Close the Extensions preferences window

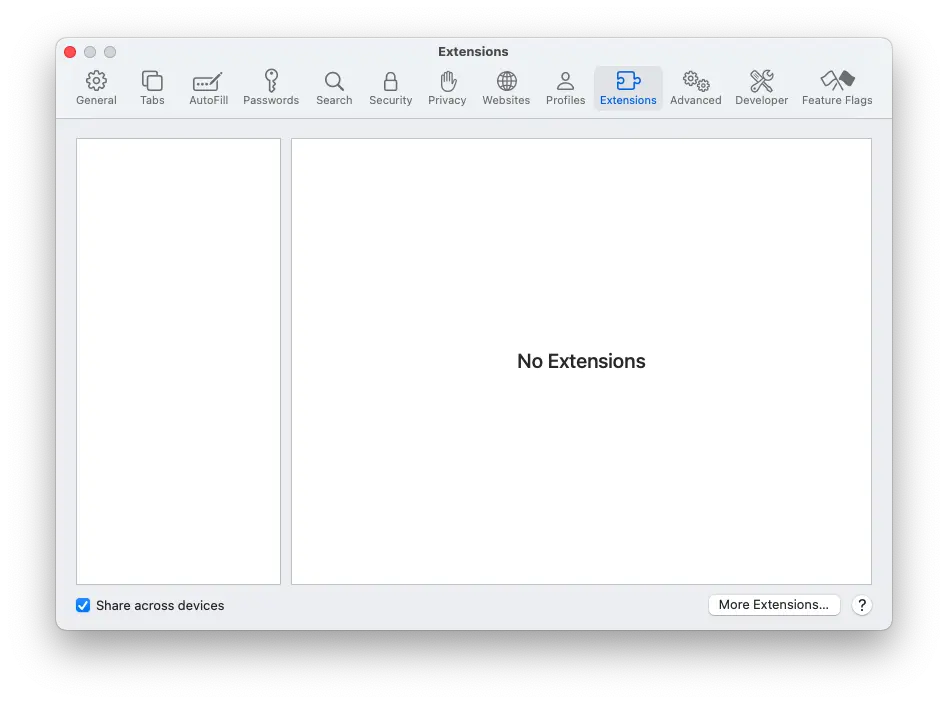click(x=69, y=51)
